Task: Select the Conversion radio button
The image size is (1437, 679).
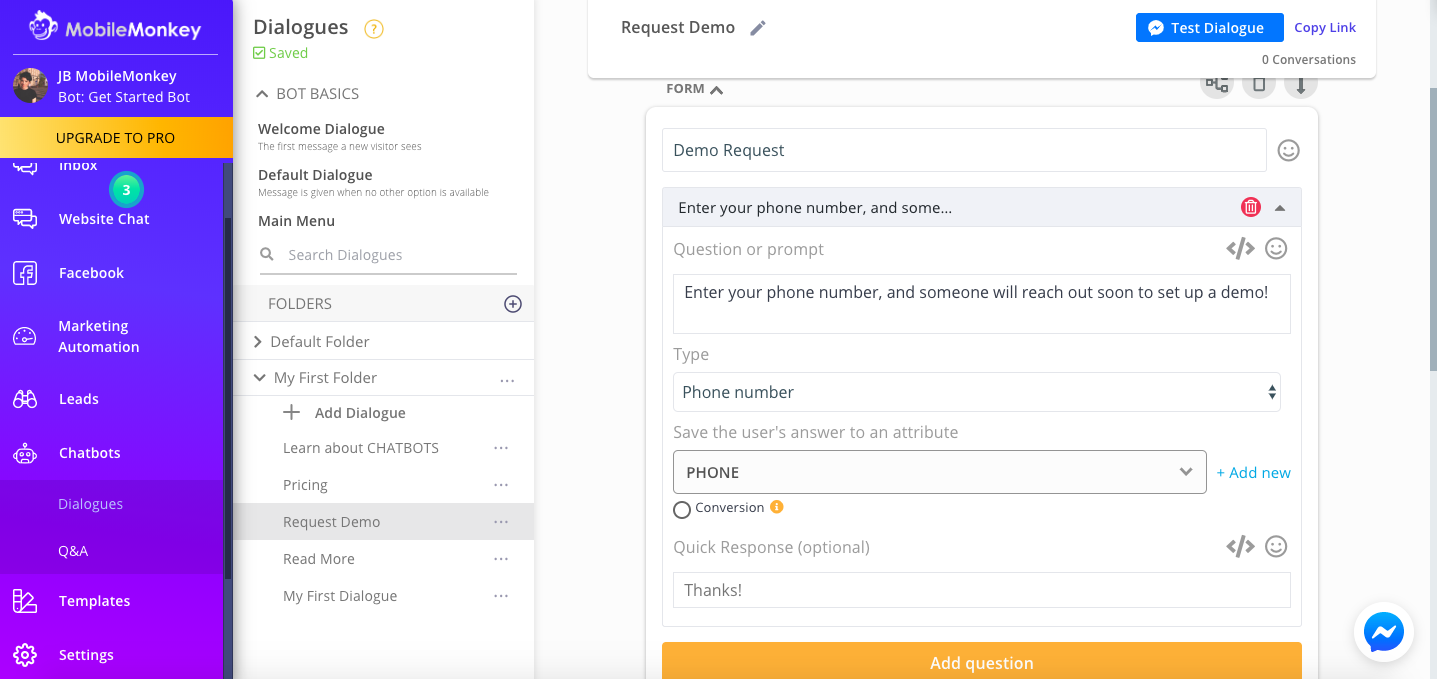Action: point(682,509)
